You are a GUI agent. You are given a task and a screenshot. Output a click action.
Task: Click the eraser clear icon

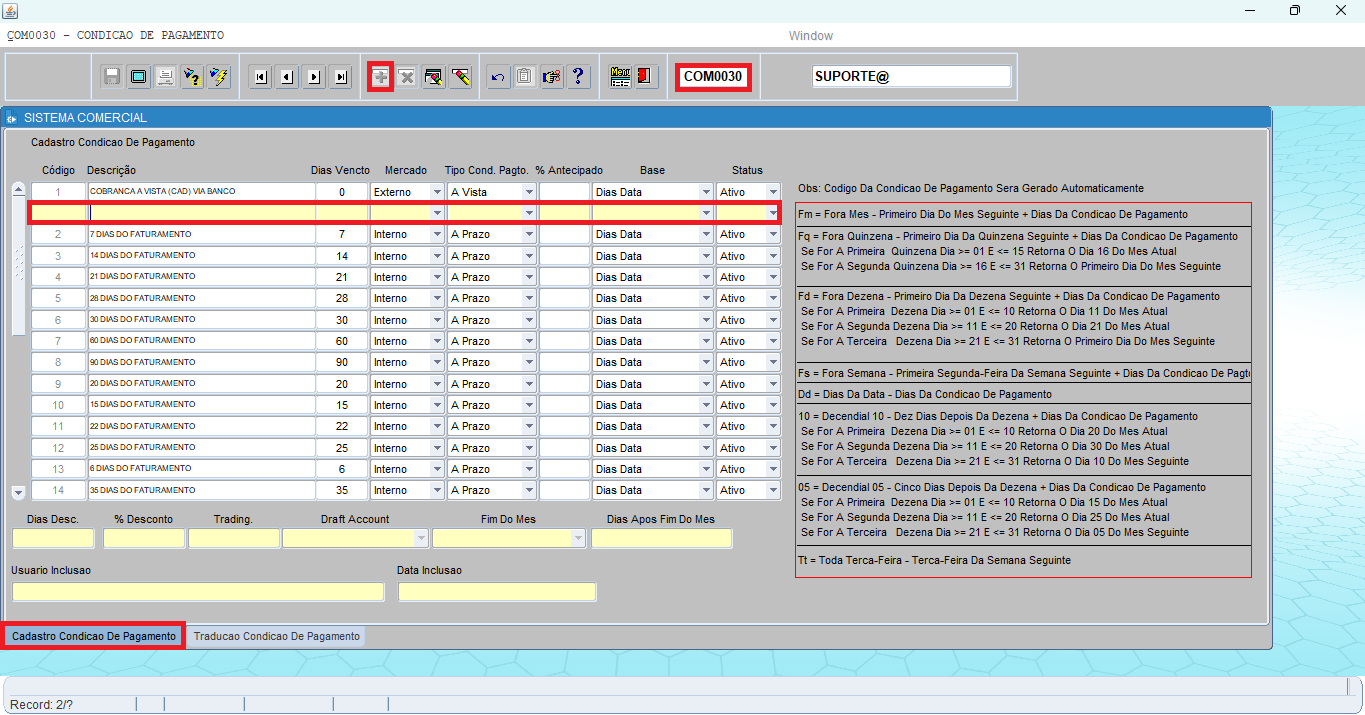460,77
